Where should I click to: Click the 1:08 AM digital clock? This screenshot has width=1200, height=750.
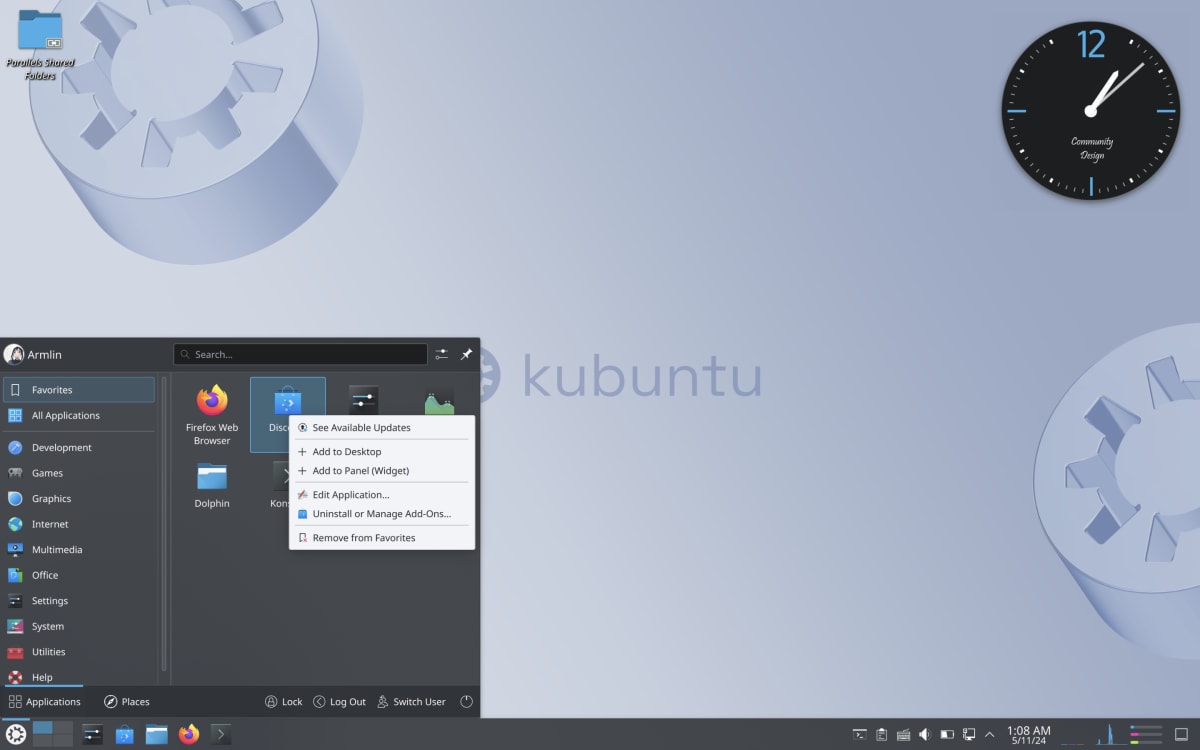tap(1028, 735)
